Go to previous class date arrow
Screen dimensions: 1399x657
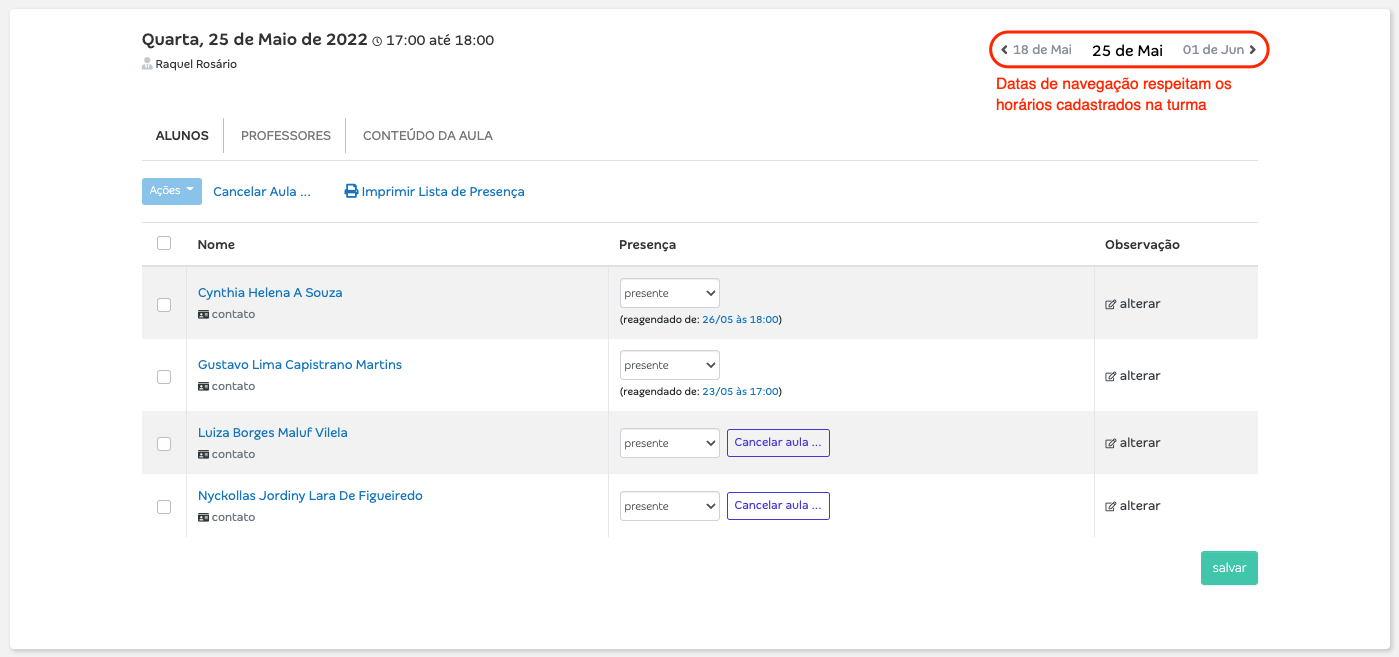1004,50
